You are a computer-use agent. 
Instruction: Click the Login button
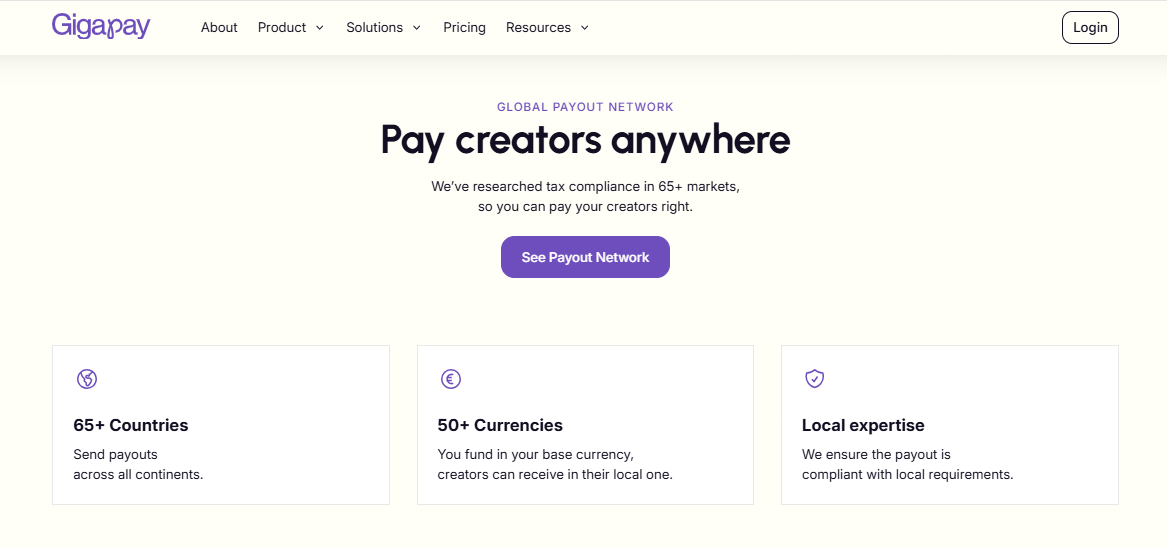coord(1090,28)
